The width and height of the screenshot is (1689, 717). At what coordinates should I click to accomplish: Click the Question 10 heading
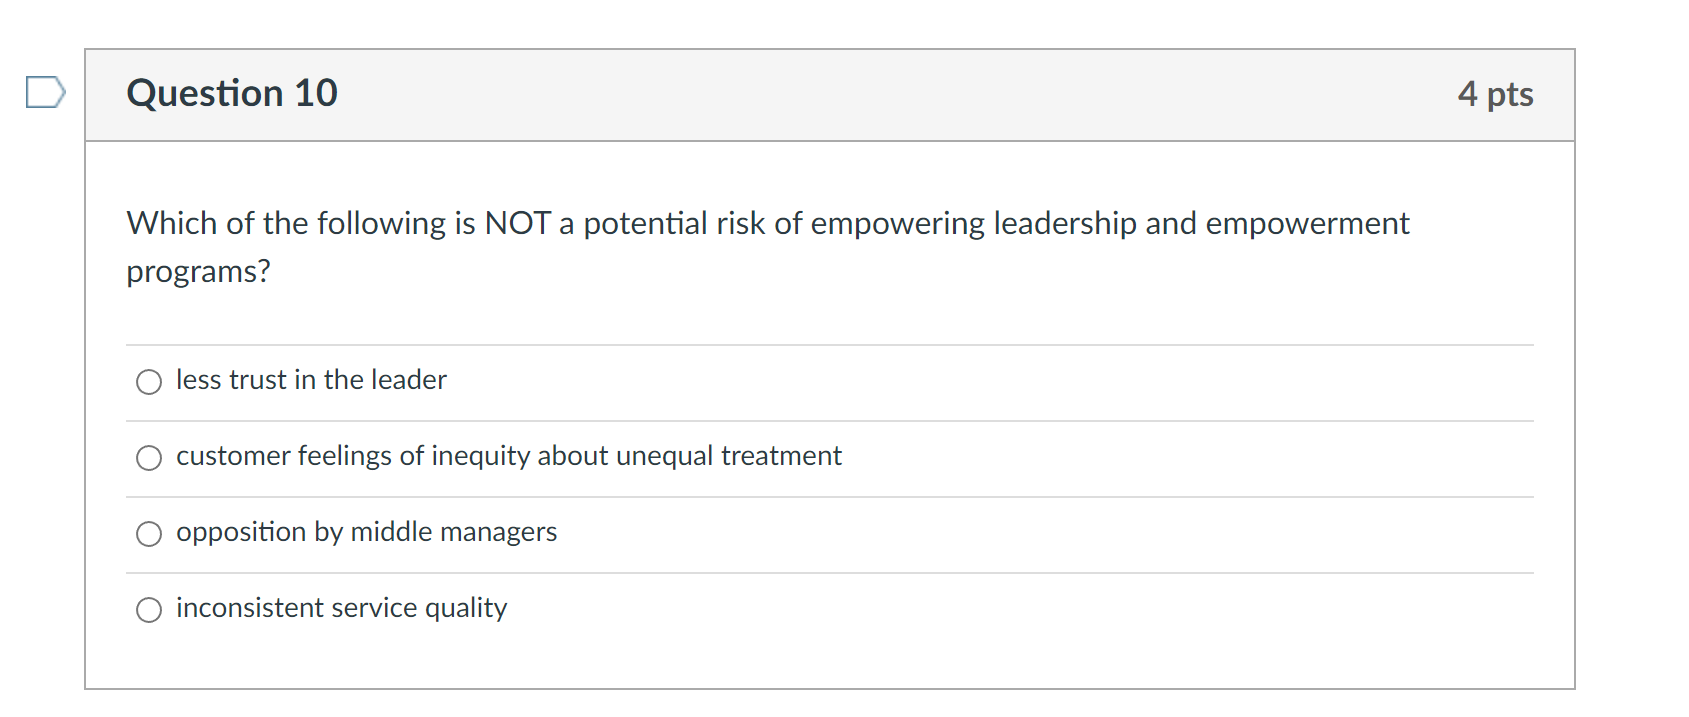click(232, 93)
